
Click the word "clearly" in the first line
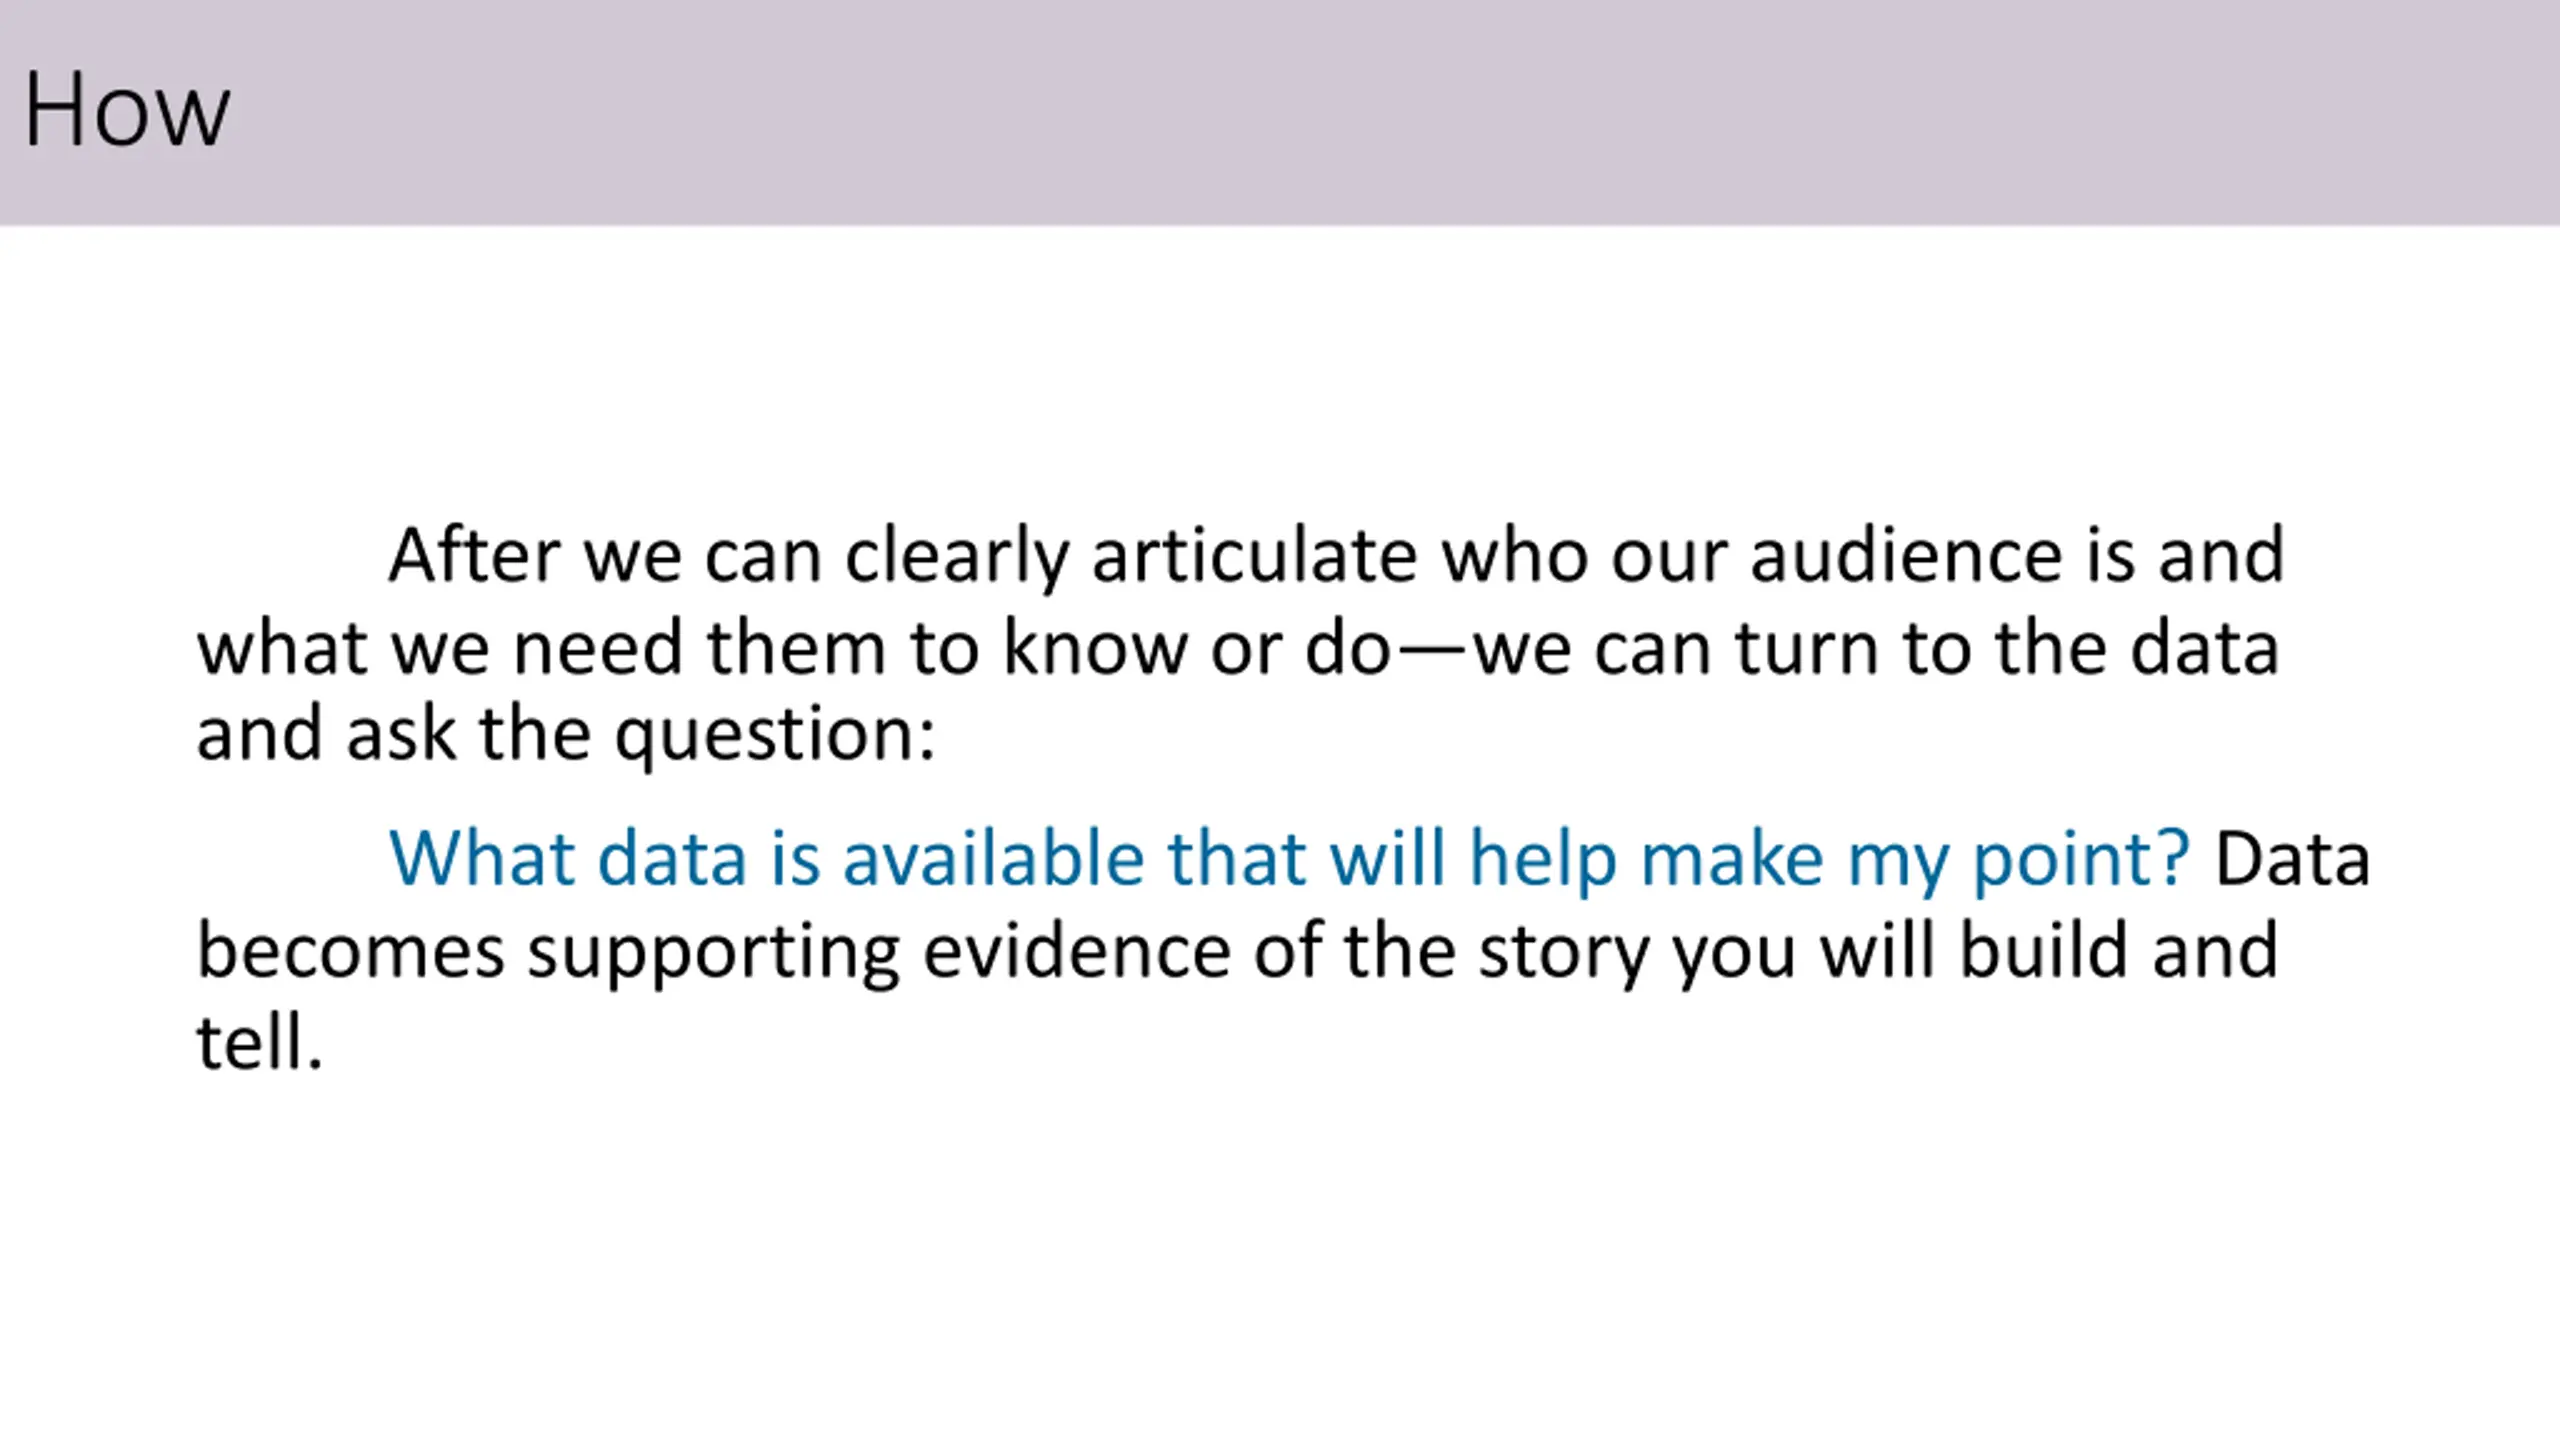tap(957, 556)
